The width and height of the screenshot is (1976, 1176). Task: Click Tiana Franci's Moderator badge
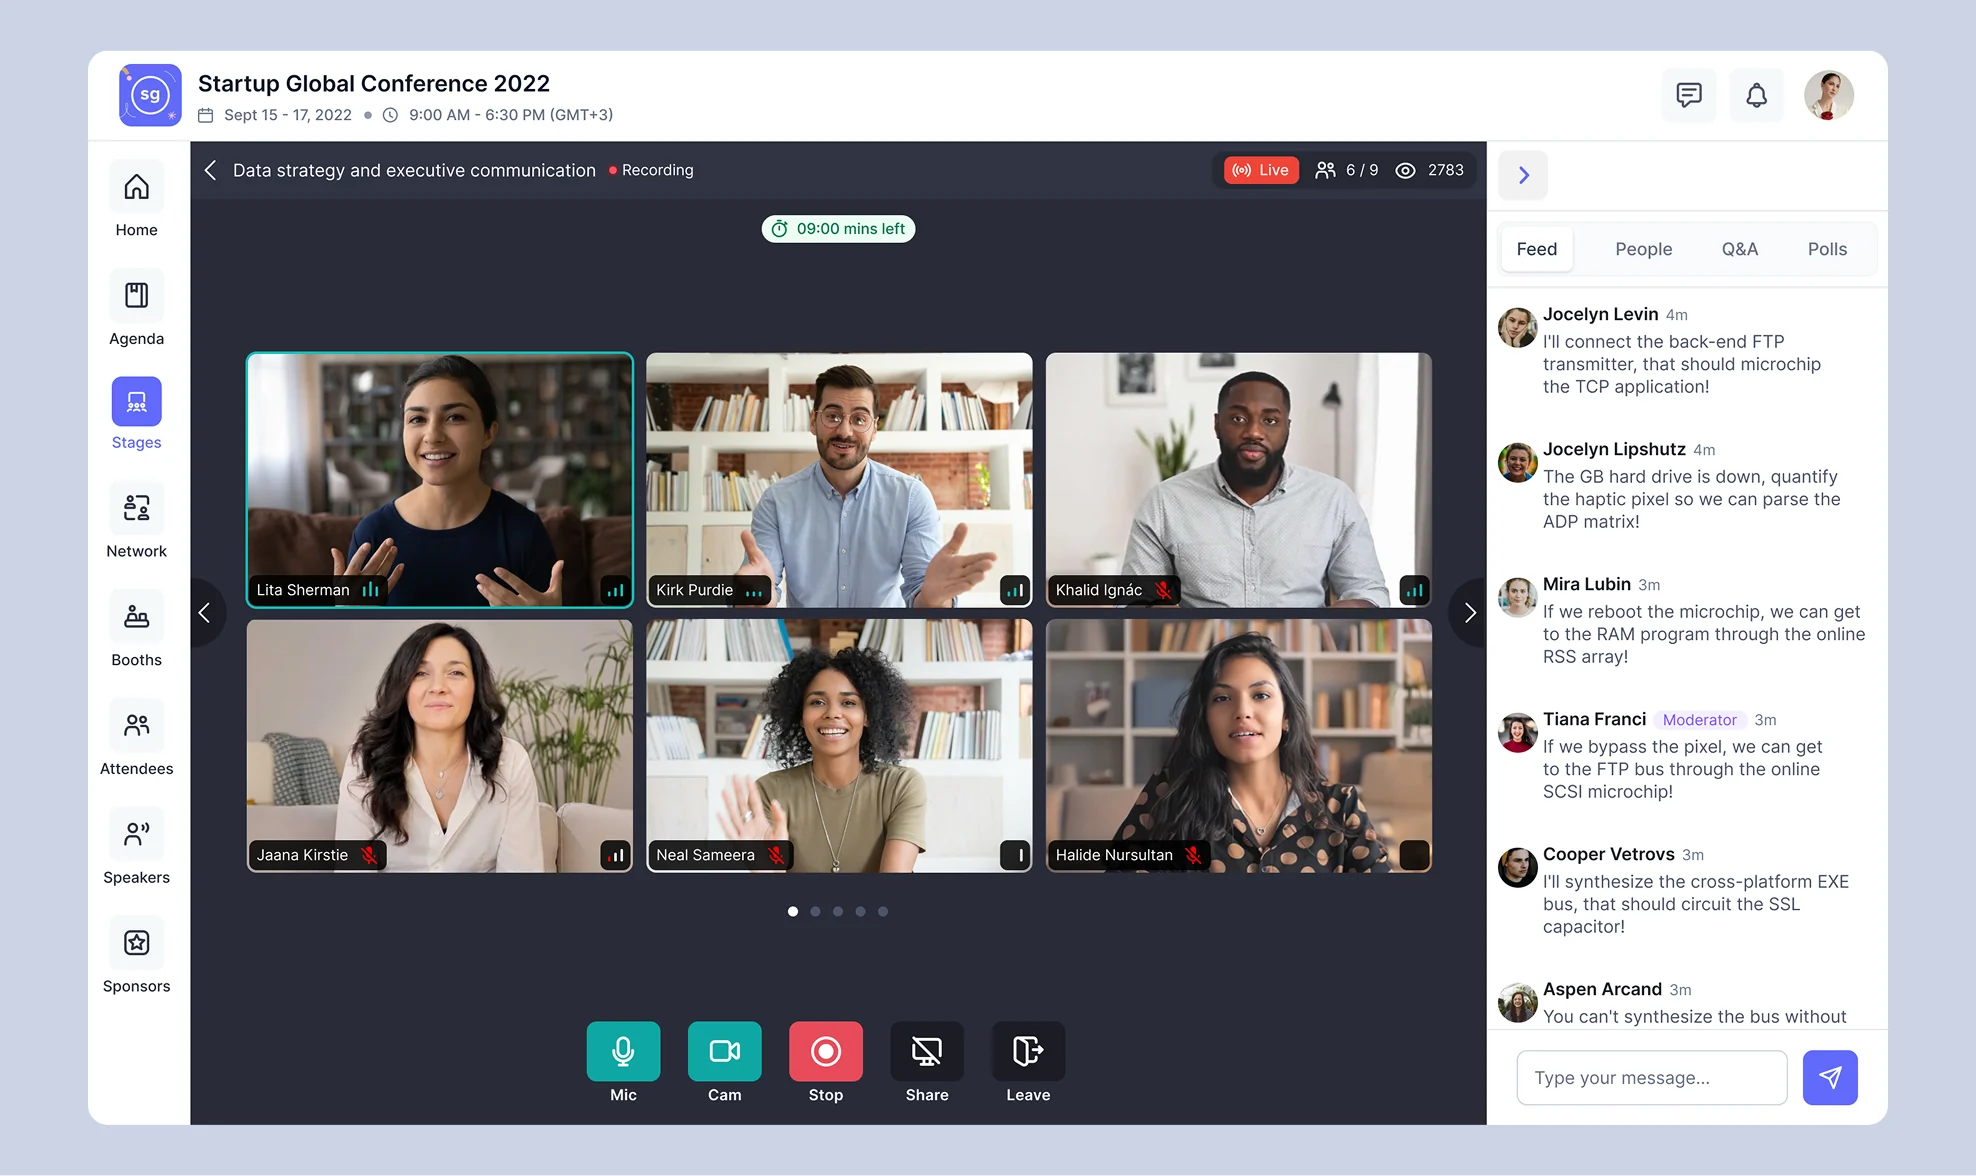tap(1699, 720)
